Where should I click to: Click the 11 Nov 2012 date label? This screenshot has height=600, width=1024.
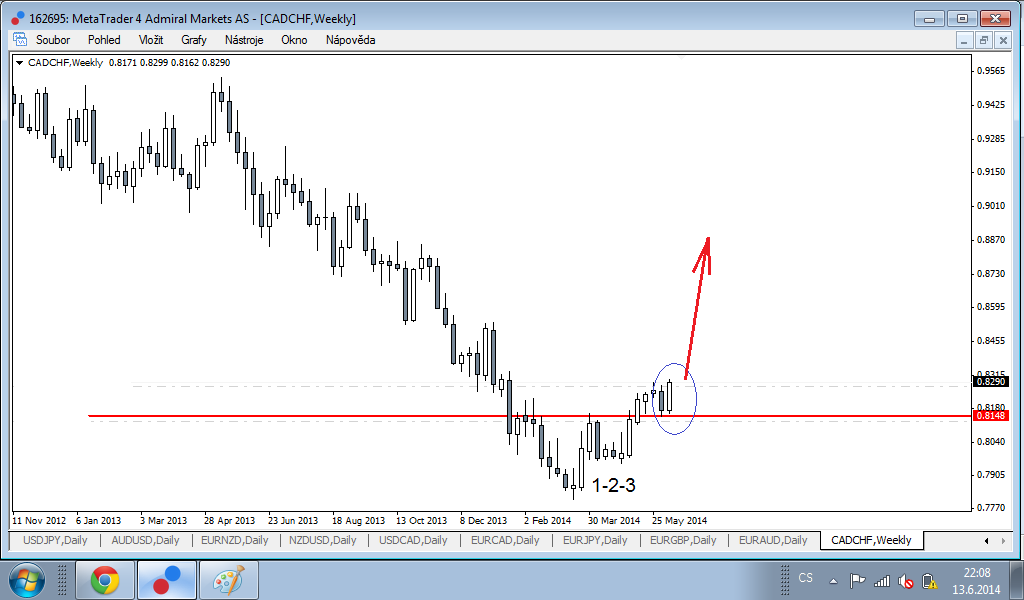coord(39,520)
